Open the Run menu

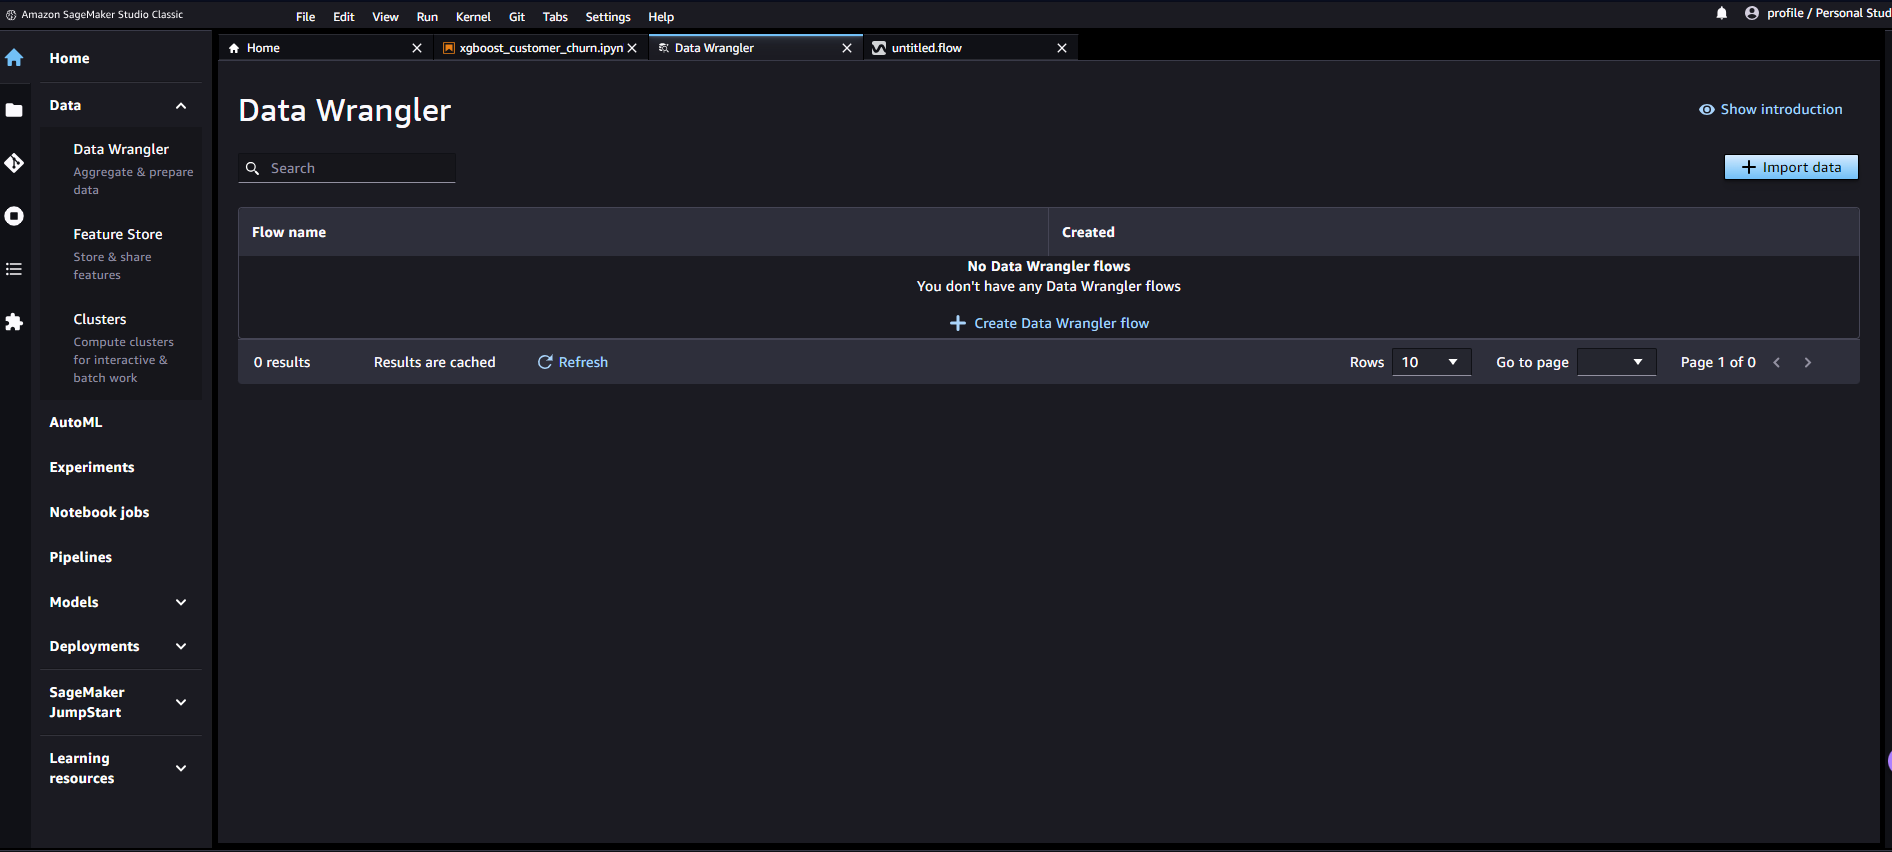coord(427,17)
